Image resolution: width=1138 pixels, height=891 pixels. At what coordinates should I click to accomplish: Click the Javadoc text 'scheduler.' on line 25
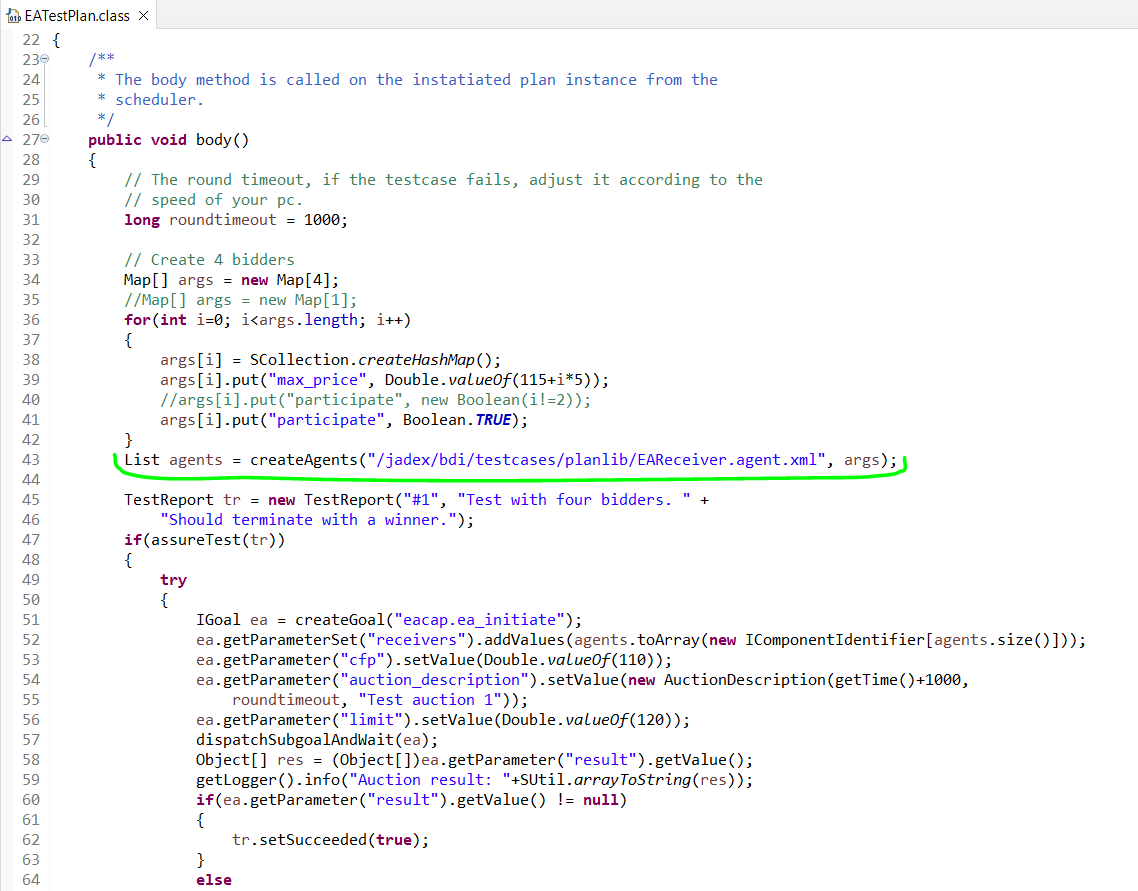point(159,99)
